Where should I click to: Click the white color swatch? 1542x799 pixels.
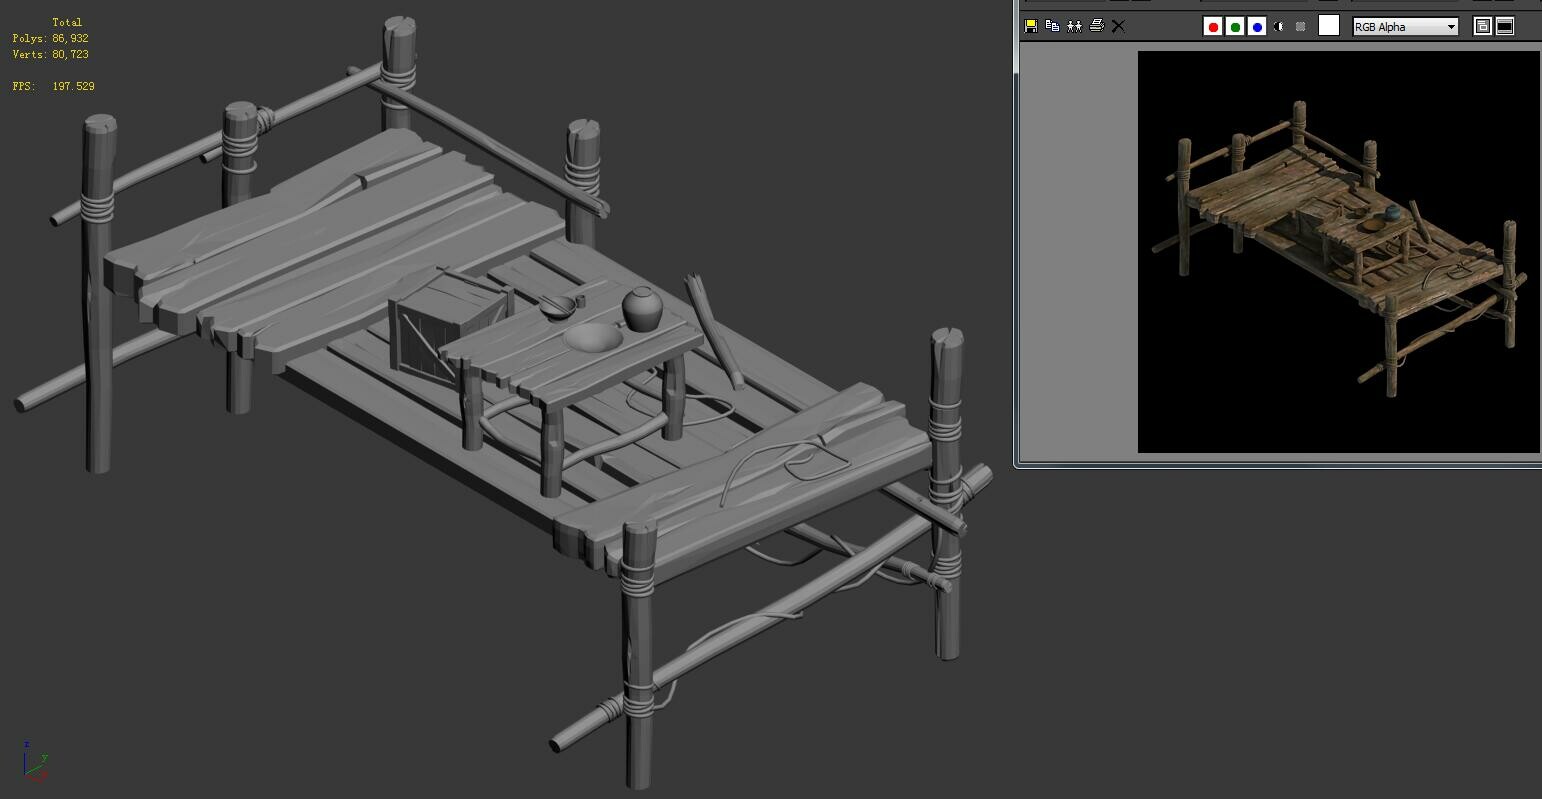pos(1329,26)
